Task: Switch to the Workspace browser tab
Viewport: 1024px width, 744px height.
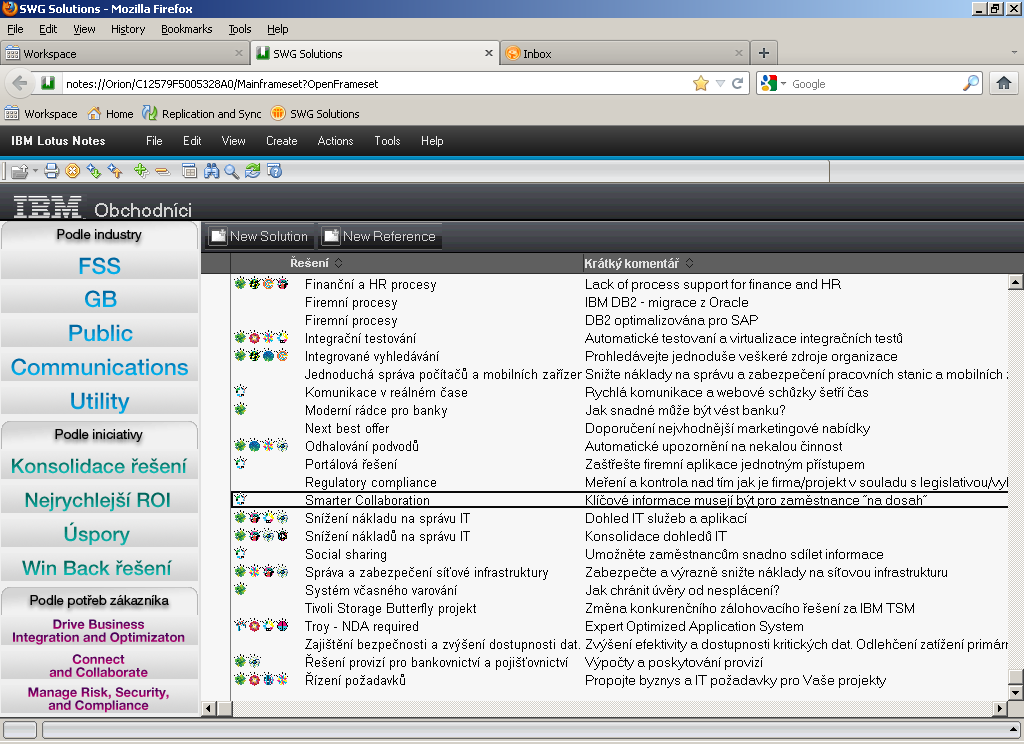Action: 125,54
